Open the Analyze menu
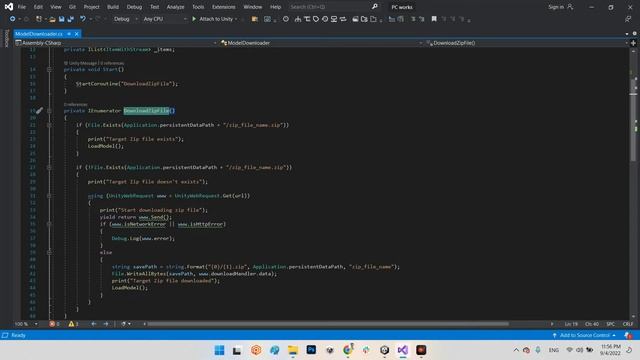The image size is (640, 360). 176,7
